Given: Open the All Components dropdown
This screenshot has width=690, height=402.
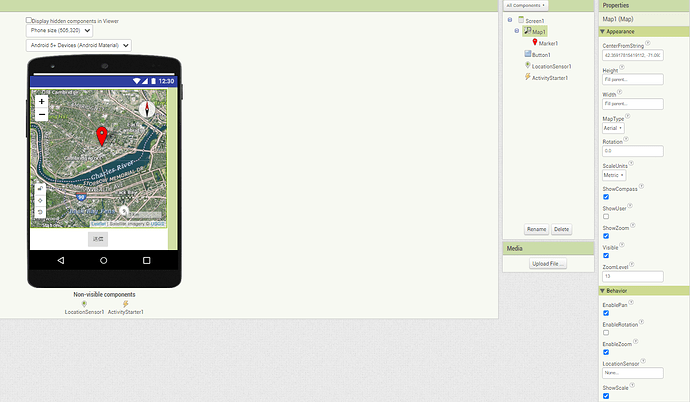Looking at the screenshot, I should (x=525, y=5).
